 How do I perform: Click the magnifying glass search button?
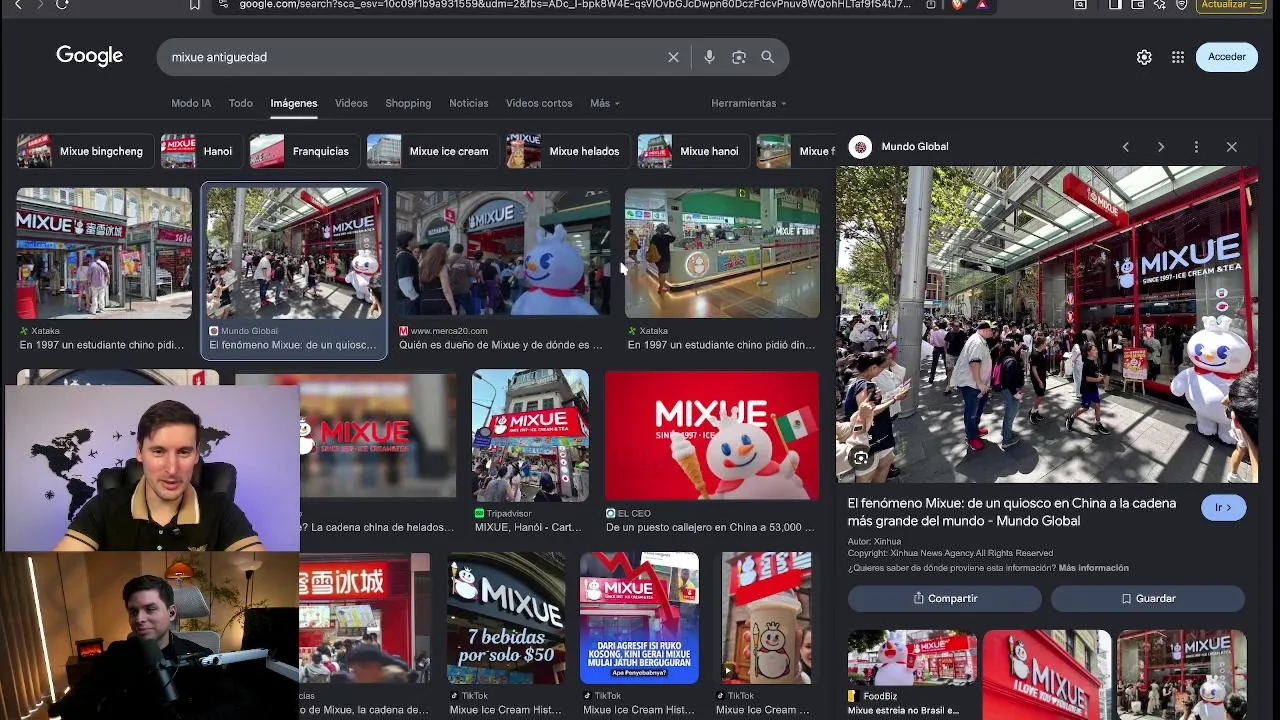(768, 57)
